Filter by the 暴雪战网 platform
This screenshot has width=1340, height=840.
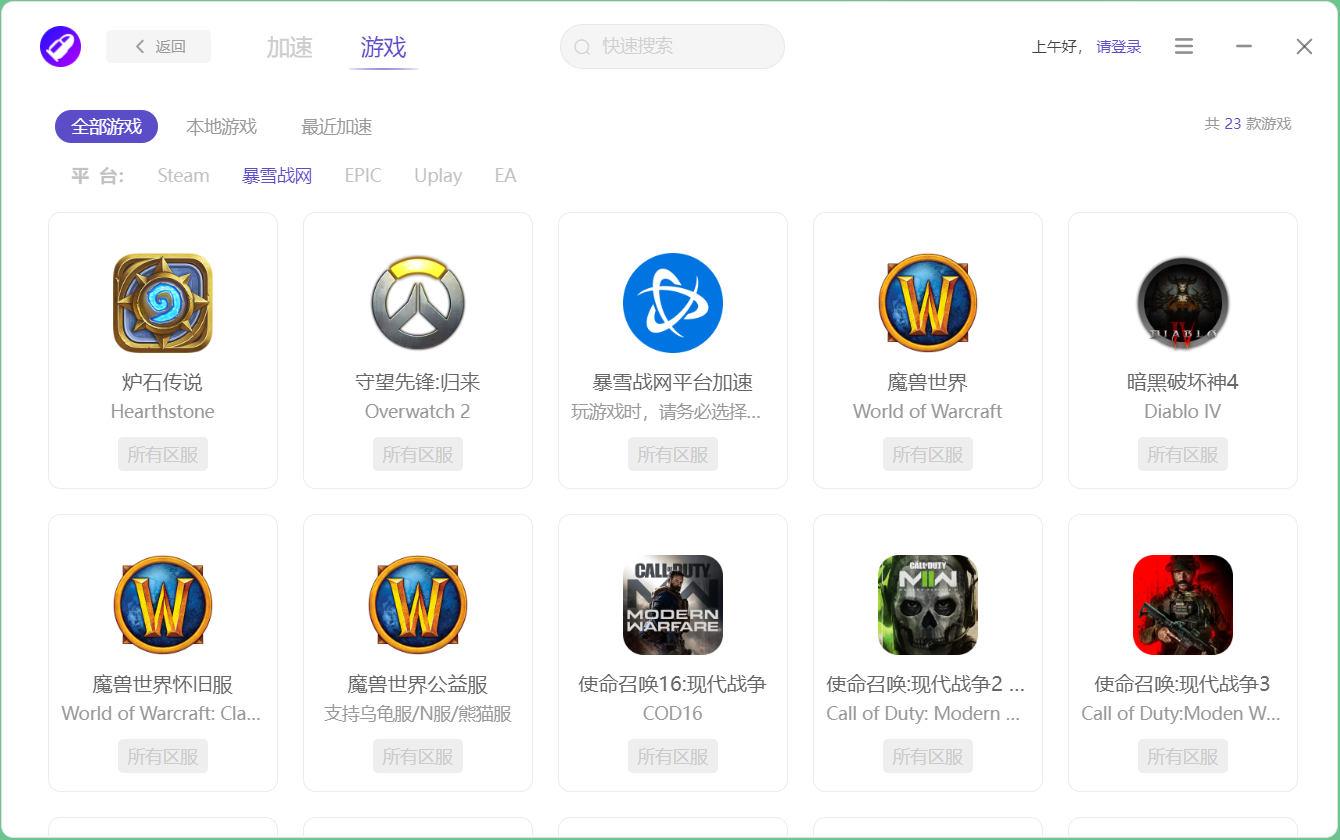(x=277, y=176)
